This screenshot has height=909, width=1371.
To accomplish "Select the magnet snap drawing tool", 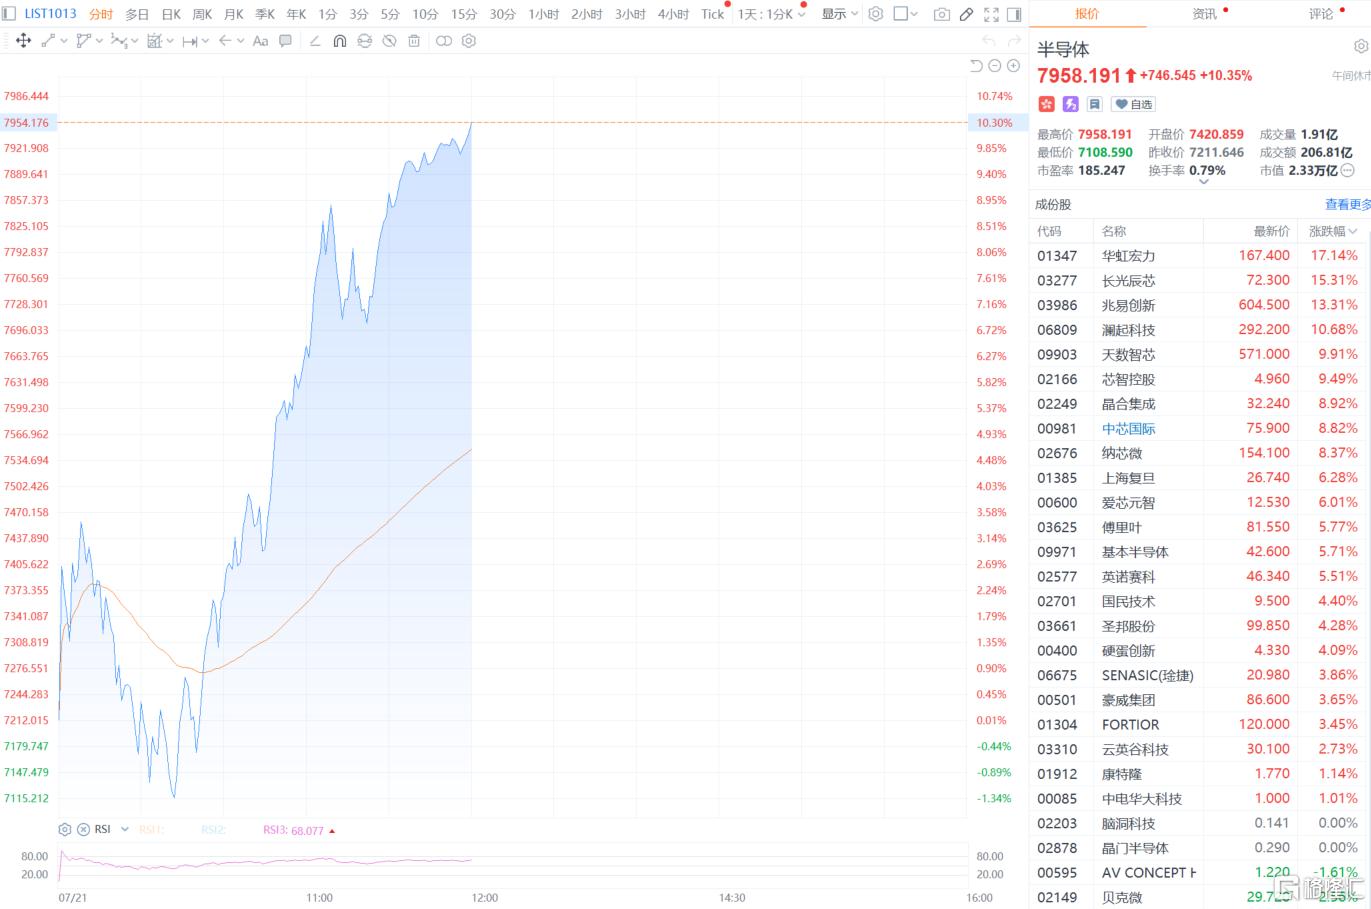I will (339, 41).
